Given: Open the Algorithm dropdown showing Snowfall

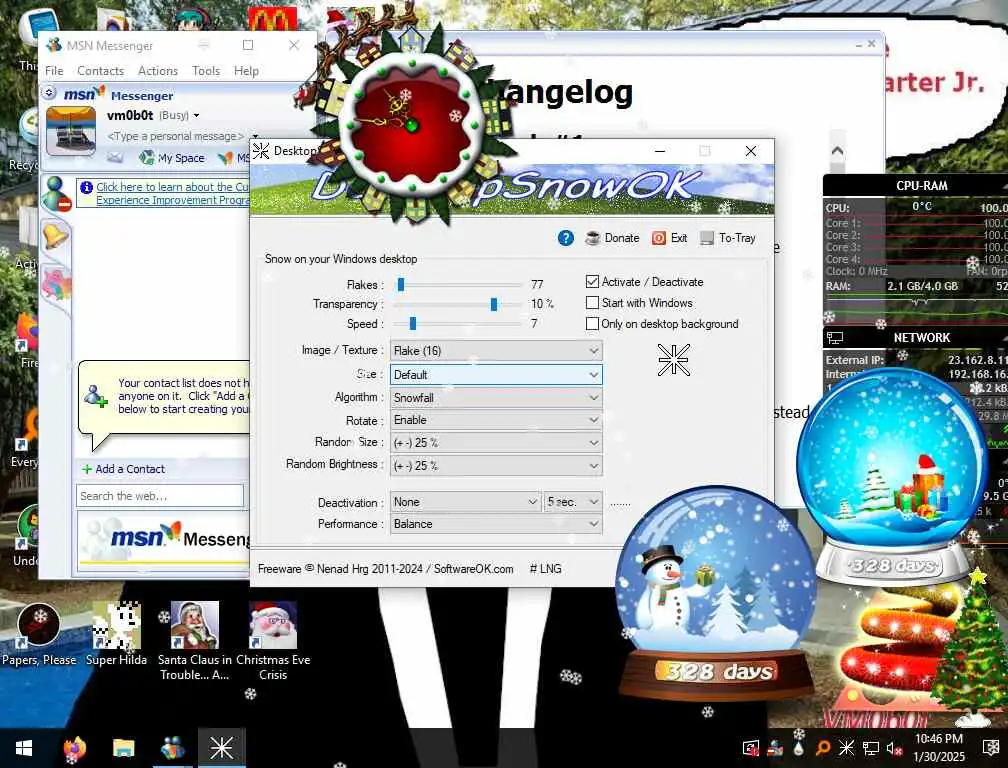Looking at the screenshot, I should coord(496,397).
